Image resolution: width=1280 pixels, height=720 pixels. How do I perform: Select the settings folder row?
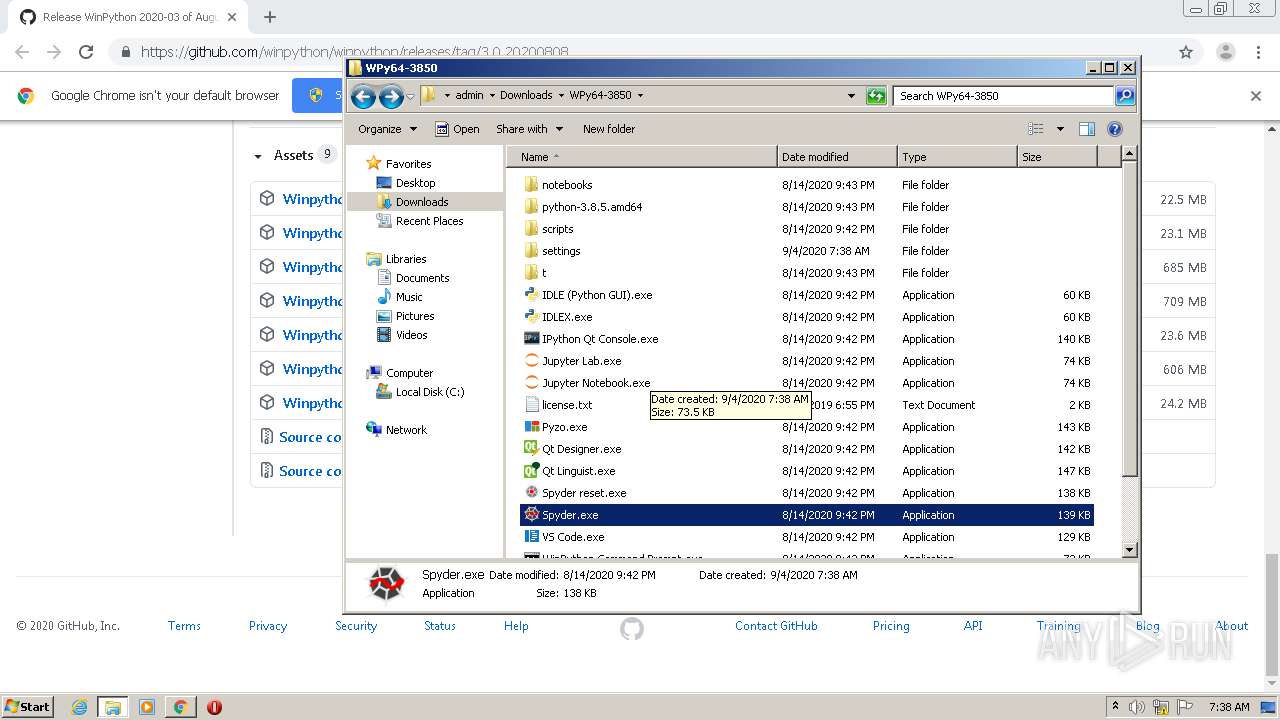tap(807, 251)
